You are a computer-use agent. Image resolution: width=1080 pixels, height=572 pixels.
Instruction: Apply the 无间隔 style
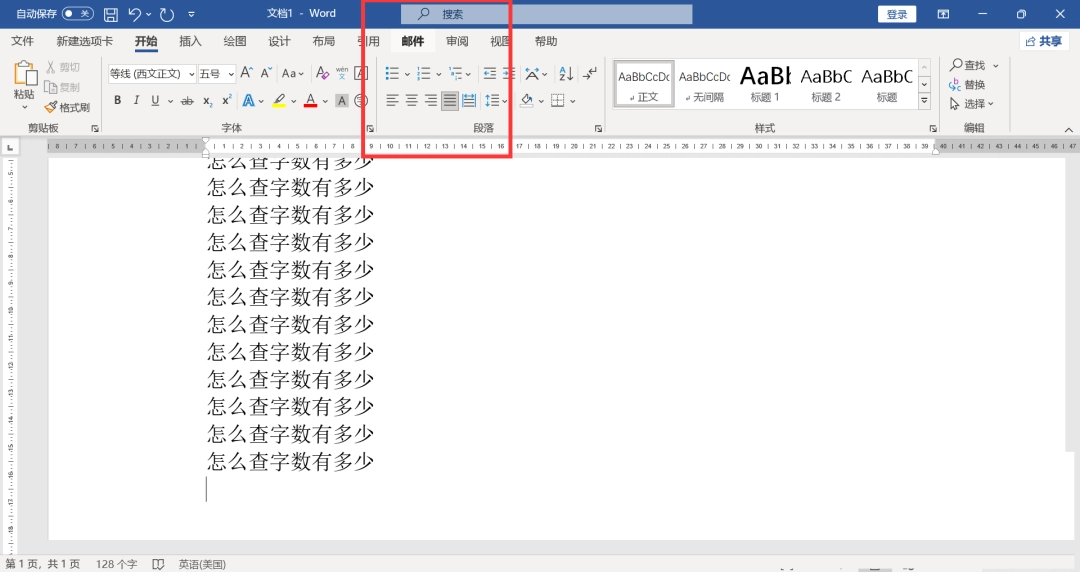pyautogui.click(x=705, y=83)
